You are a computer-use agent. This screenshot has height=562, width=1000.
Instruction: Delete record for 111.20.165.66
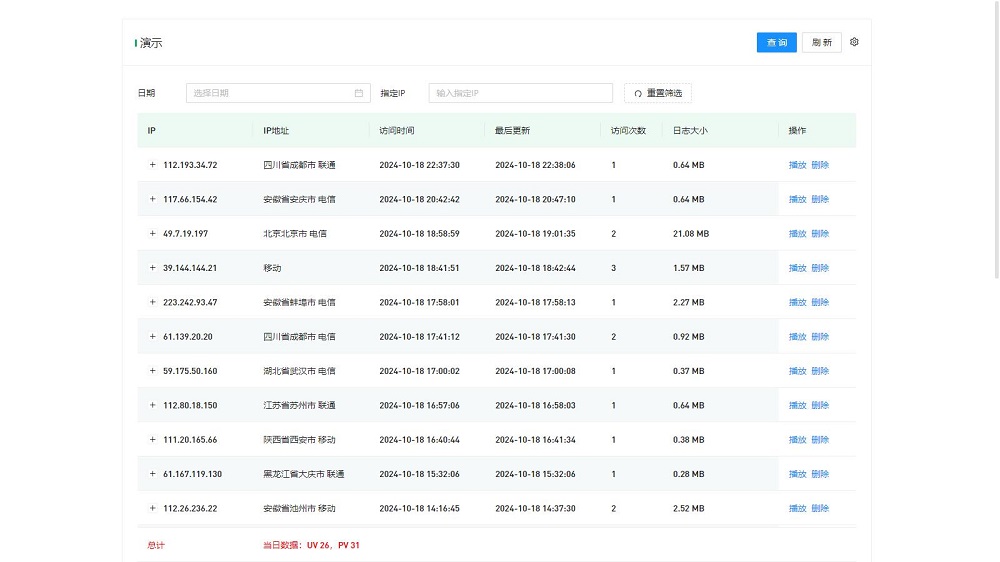820,440
